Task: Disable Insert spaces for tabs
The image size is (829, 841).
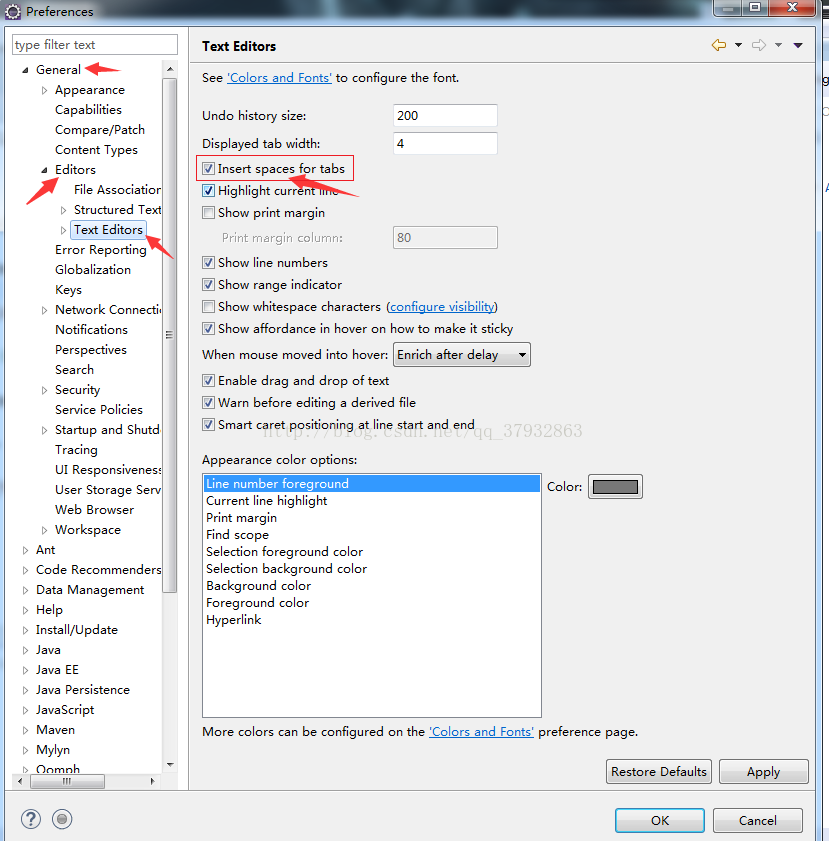Action: [x=208, y=168]
